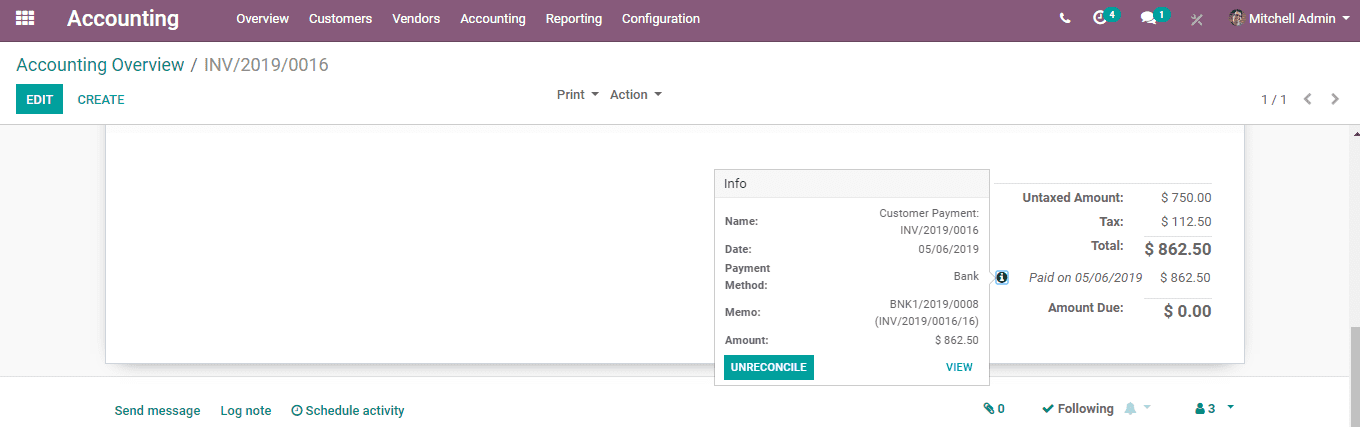
Task: Go to next record arrow
Action: tap(1335, 99)
